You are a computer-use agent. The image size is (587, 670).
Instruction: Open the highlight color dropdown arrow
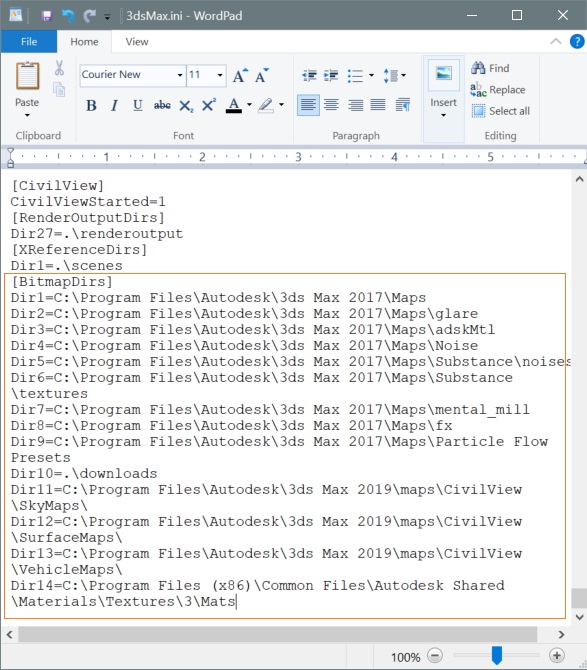pos(281,104)
